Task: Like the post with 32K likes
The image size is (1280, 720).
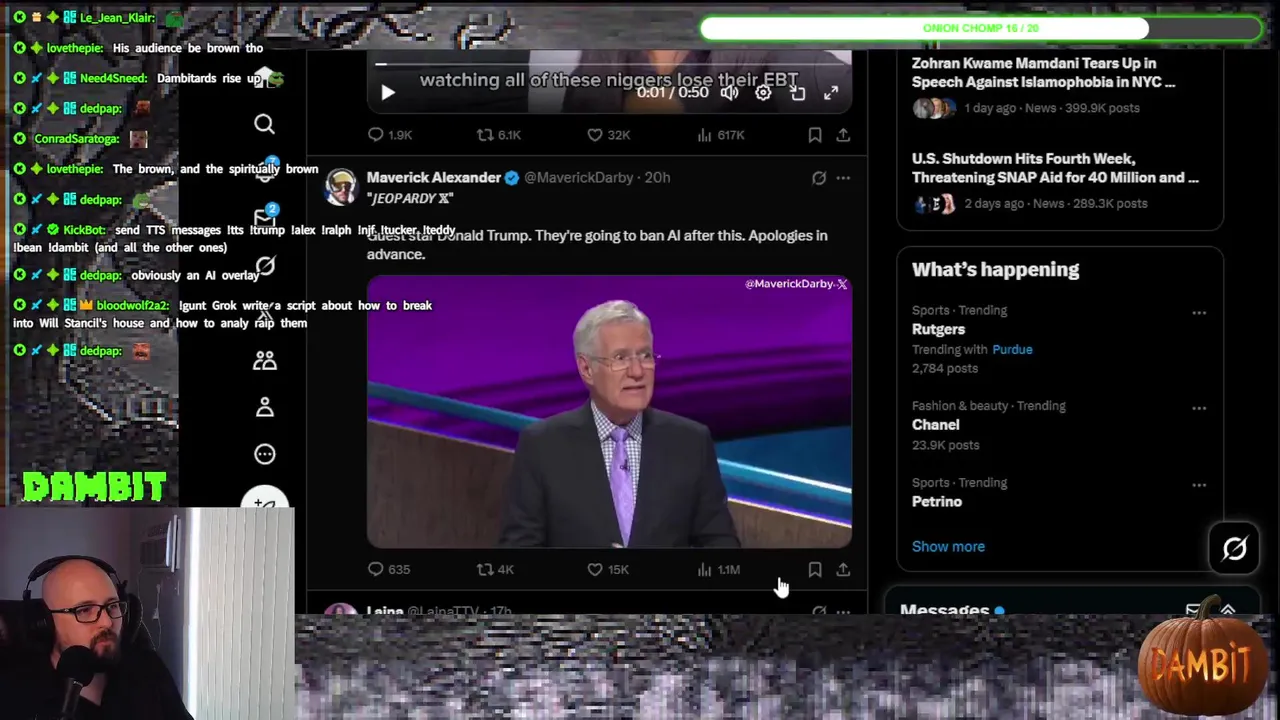Action: [x=608, y=135]
